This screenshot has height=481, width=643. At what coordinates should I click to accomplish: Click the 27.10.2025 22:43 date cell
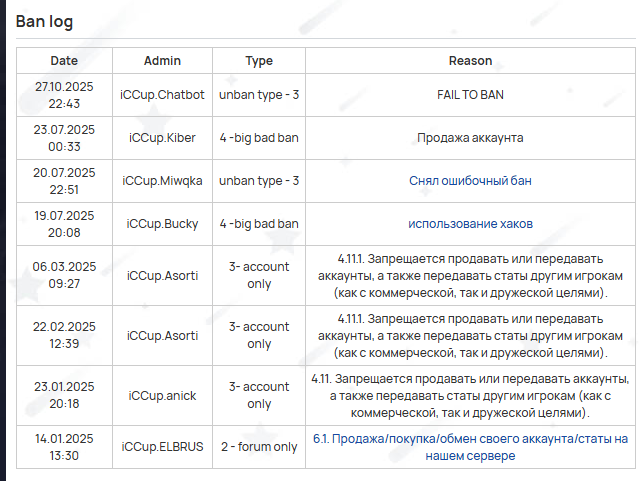pyautogui.click(x=64, y=95)
